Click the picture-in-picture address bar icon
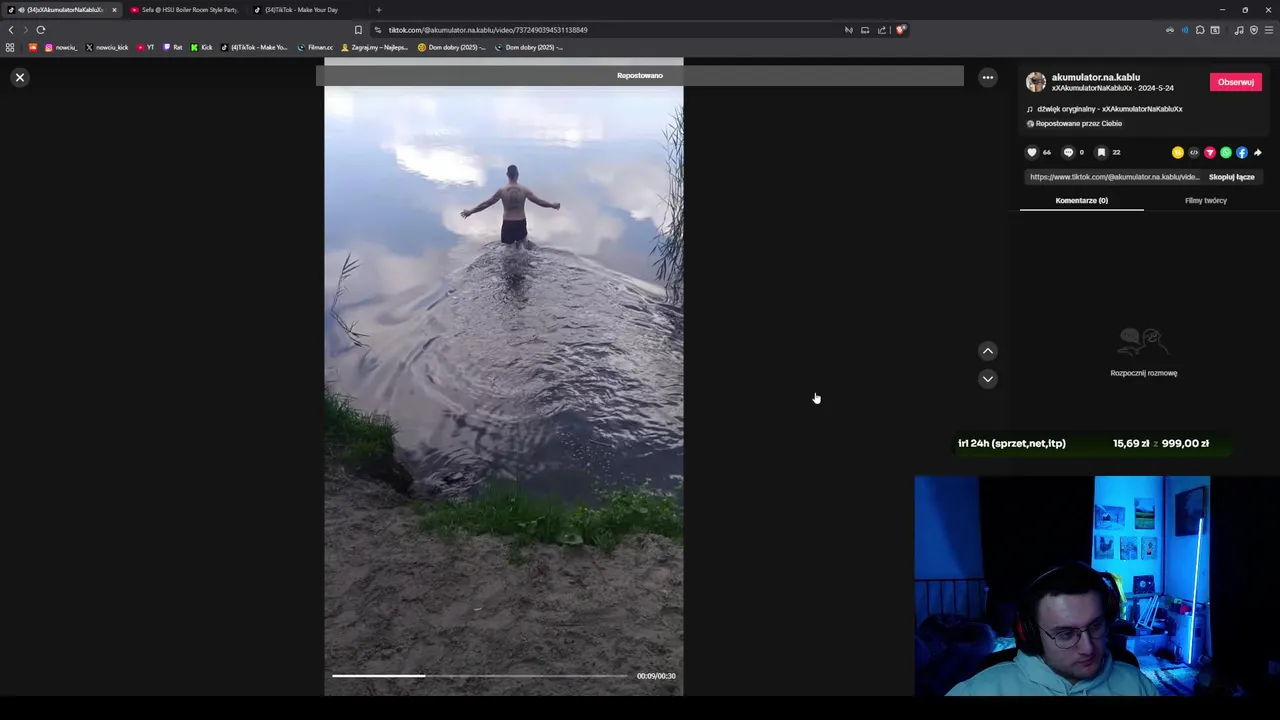Image resolution: width=1280 pixels, height=720 pixels. click(865, 30)
